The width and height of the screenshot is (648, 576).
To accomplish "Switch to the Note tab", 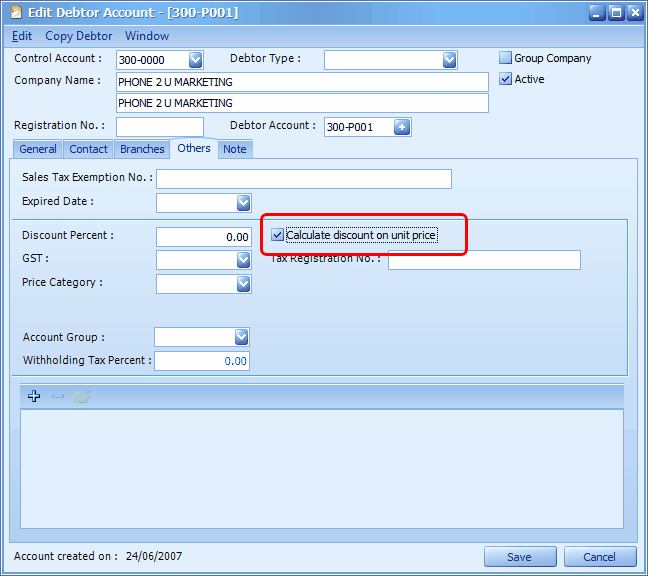I will coord(235,149).
